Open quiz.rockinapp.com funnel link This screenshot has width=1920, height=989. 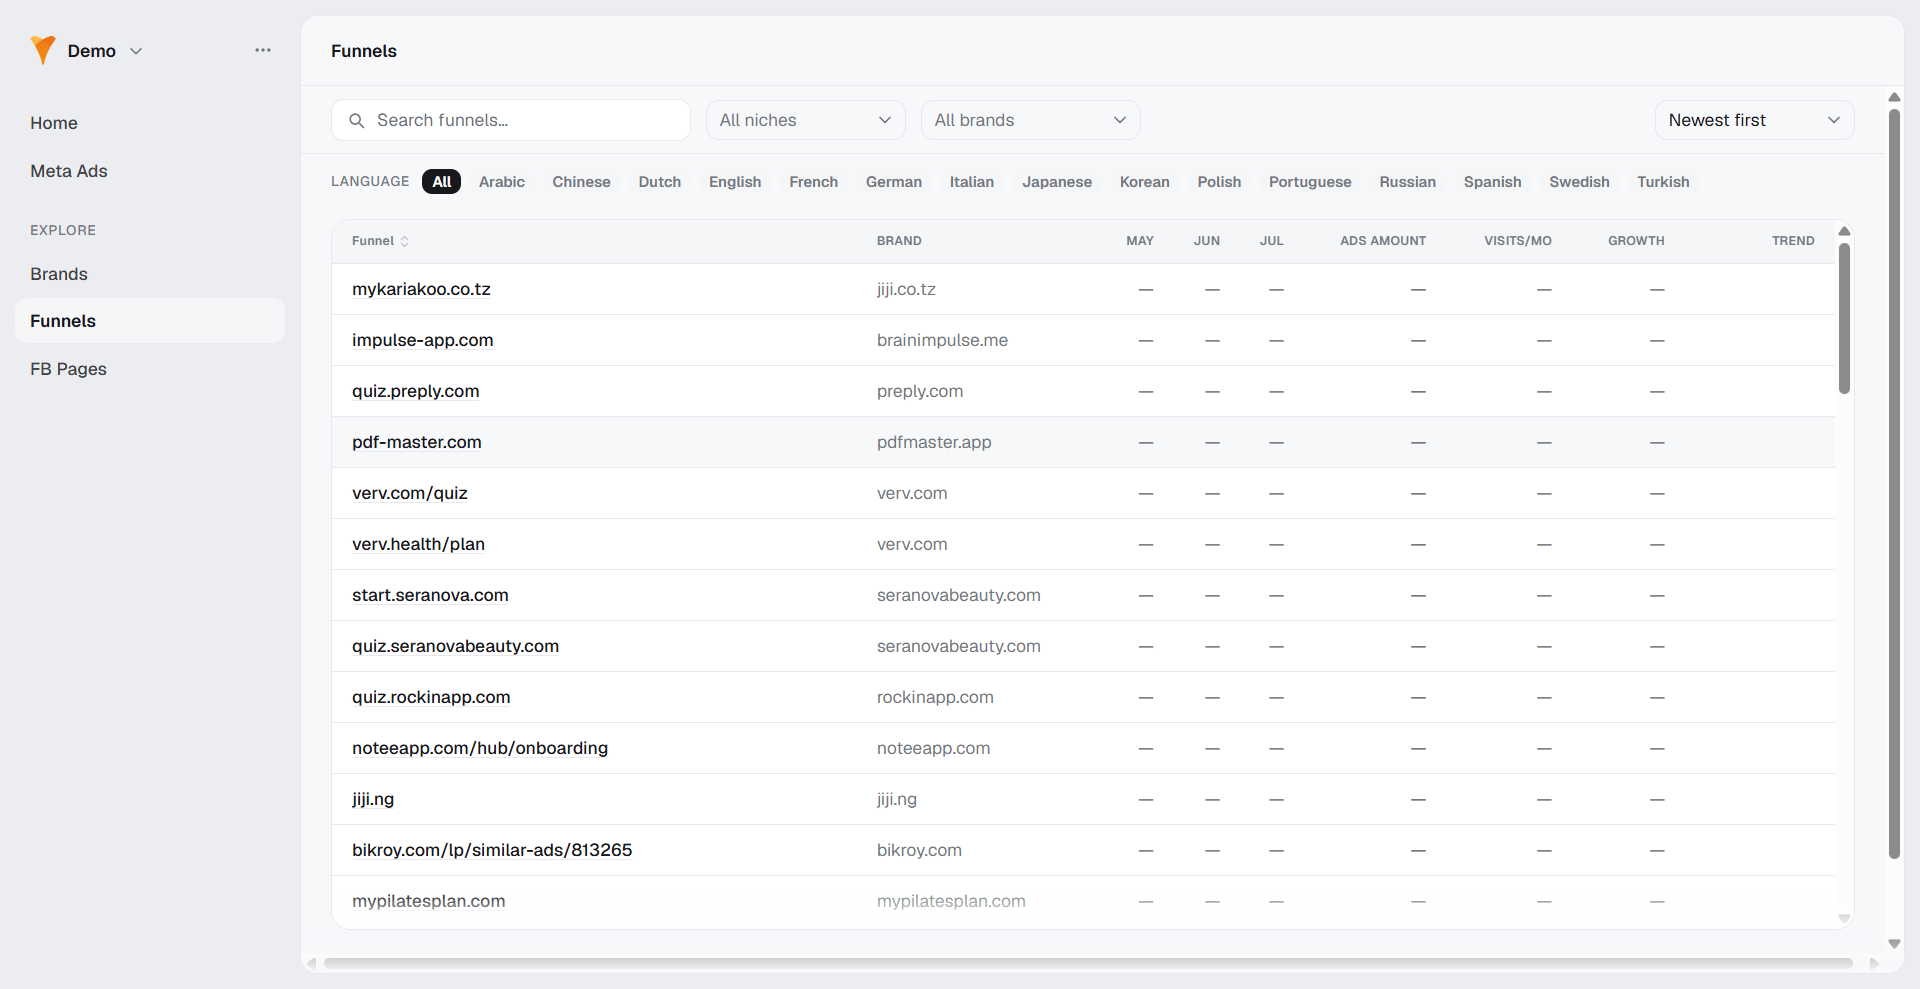[x=431, y=697]
